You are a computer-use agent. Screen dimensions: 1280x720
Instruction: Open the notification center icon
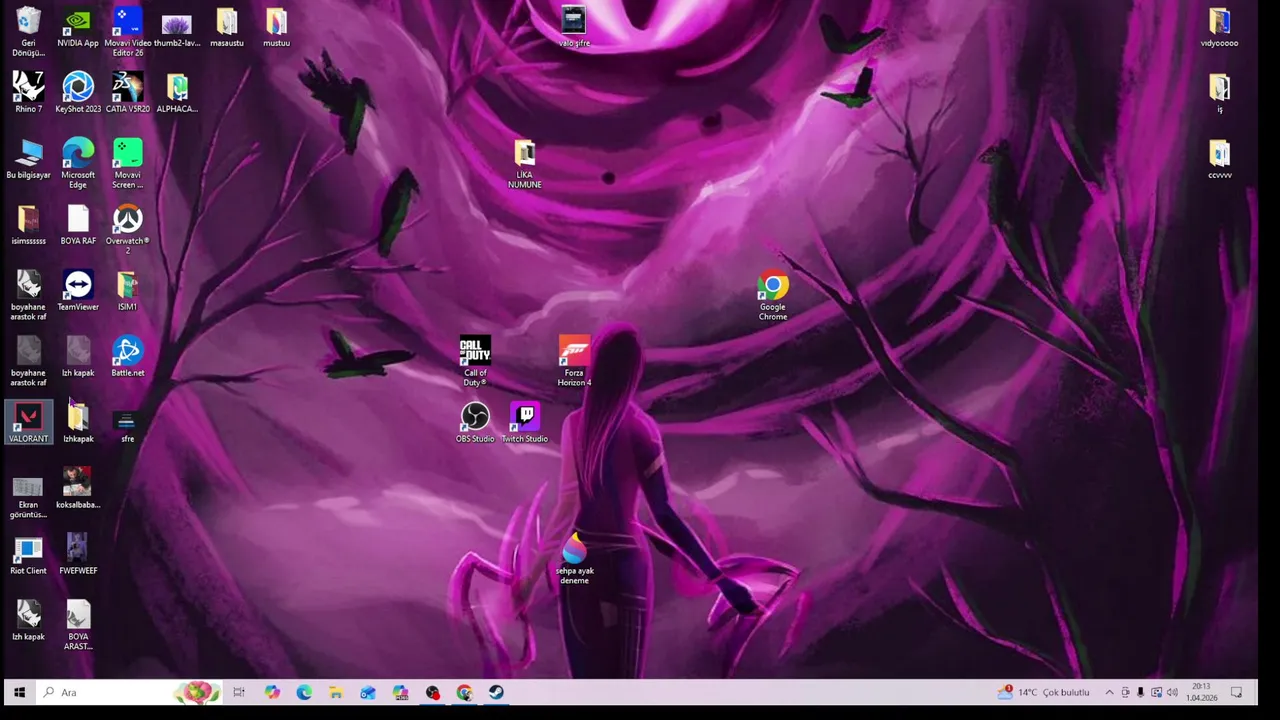(1236, 692)
